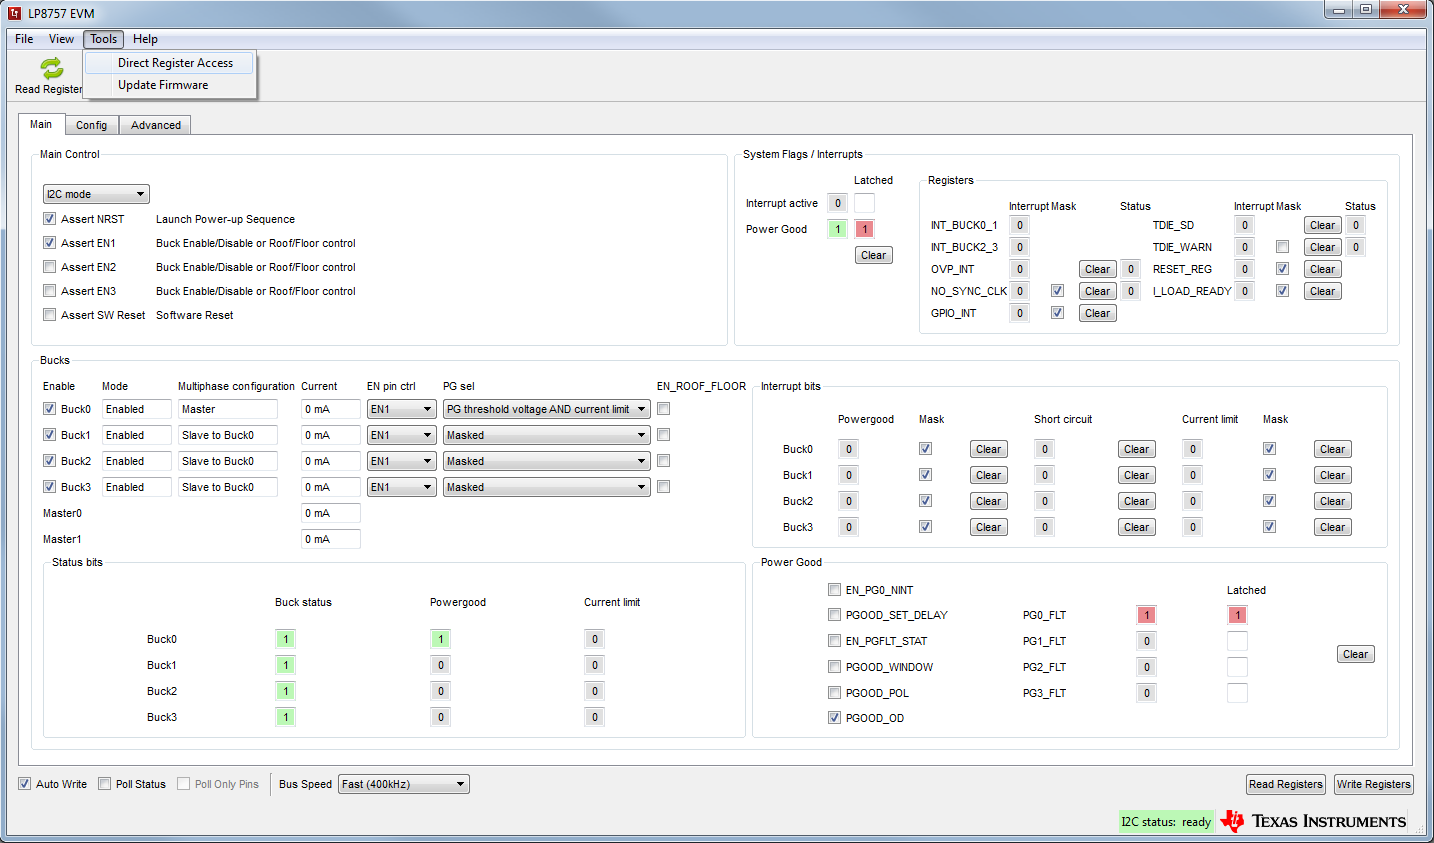The width and height of the screenshot is (1434, 843).
Task: Click Clear for OVP_INT
Action: (1098, 269)
